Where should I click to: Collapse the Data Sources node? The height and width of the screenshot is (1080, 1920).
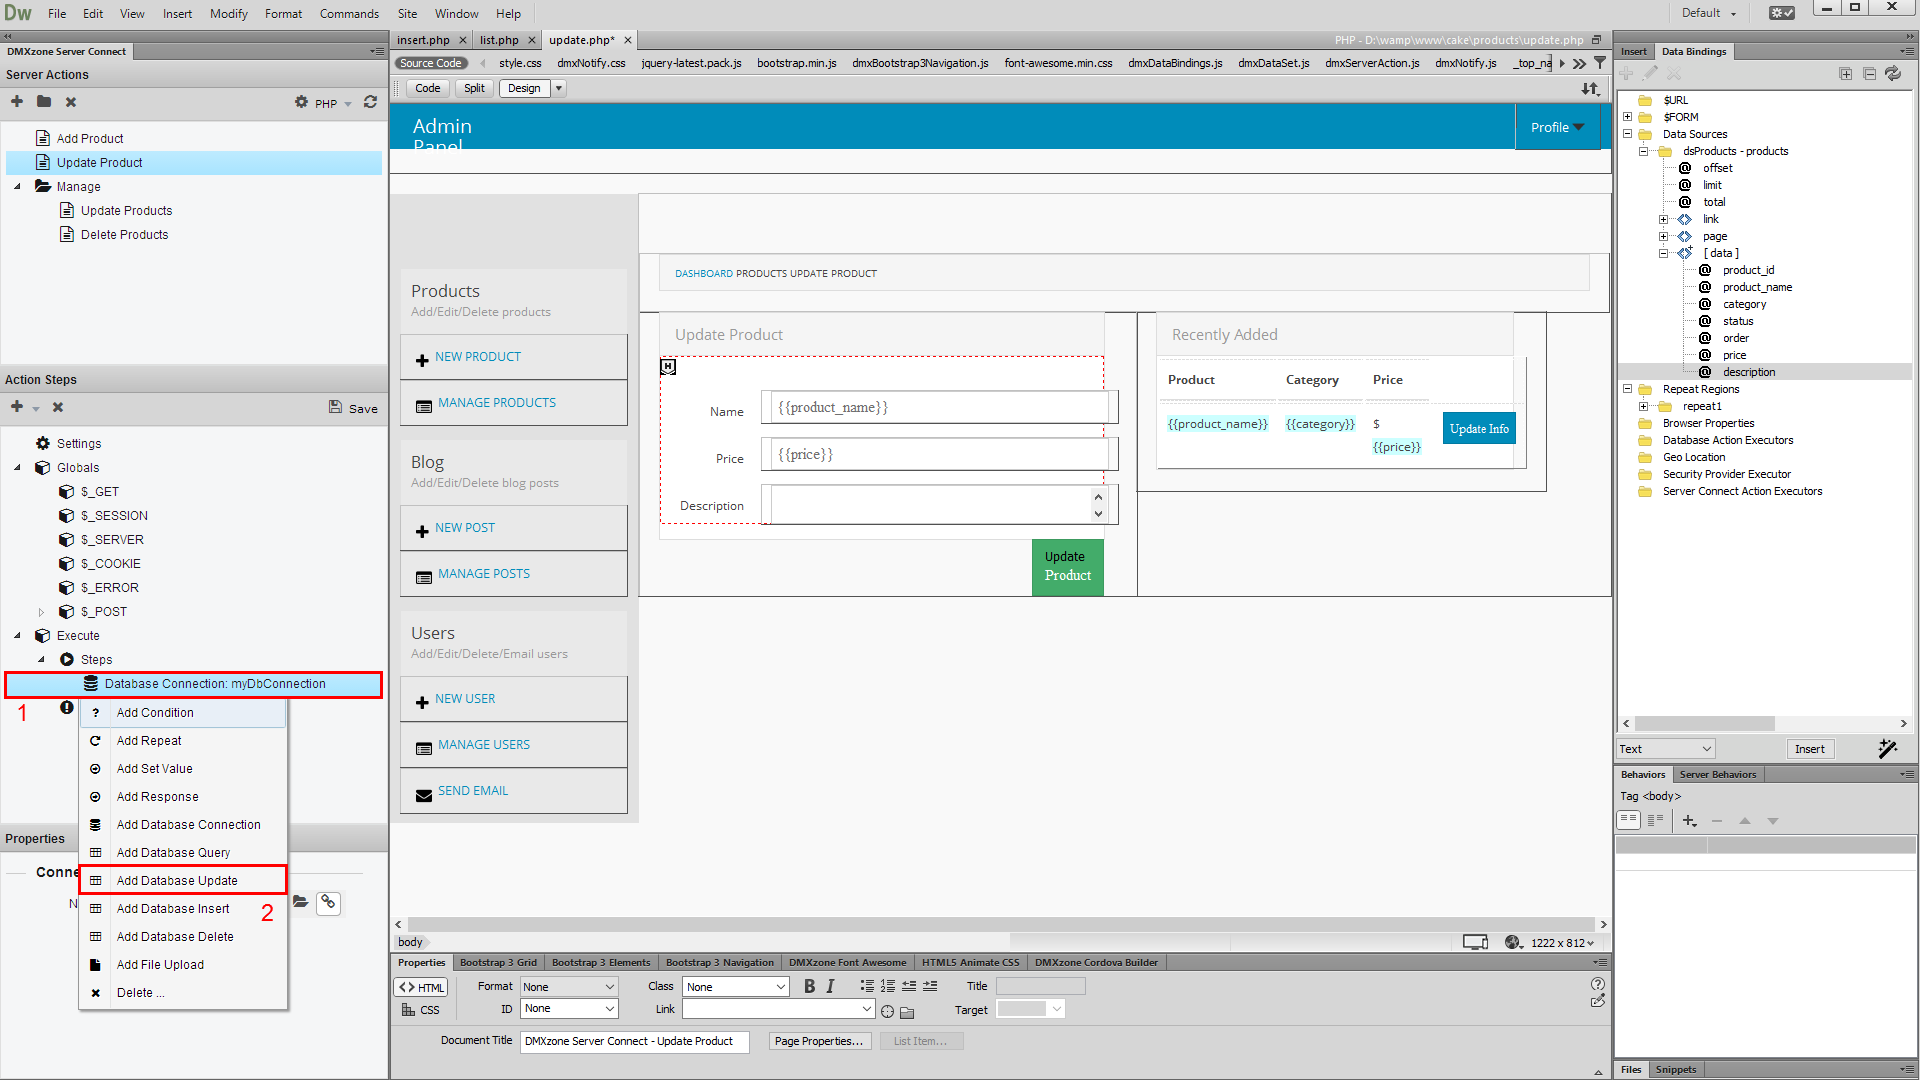tap(1628, 134)
